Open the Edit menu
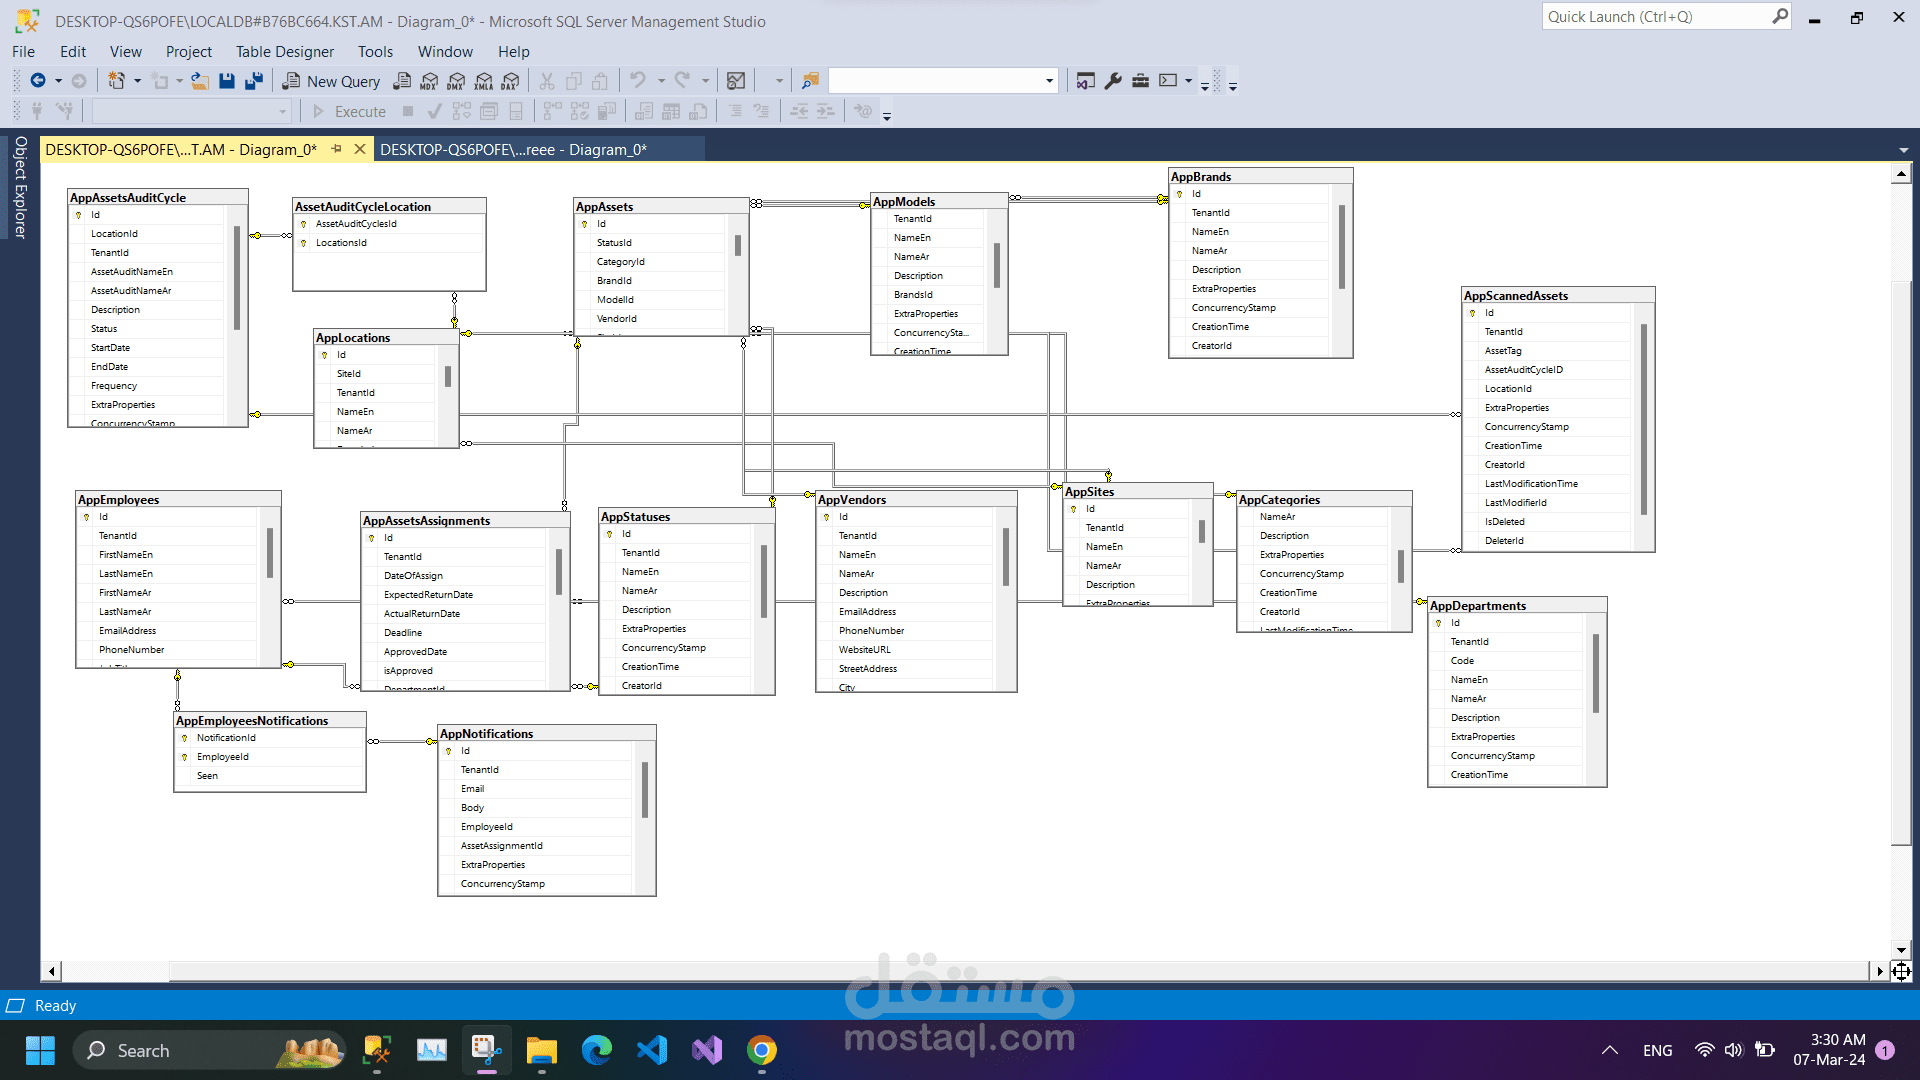Image resolution: width=1920 pixels, height=1080 pixels. [73, 52]
